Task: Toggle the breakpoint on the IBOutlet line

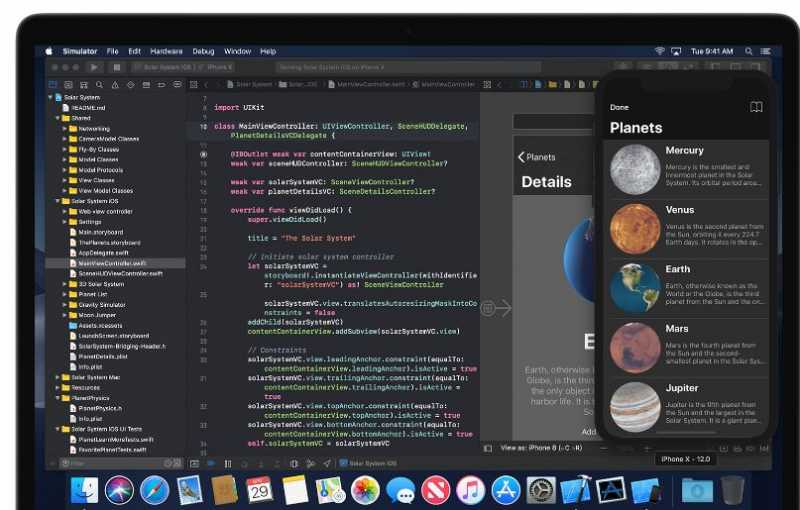Action: [x=204, y=154]
